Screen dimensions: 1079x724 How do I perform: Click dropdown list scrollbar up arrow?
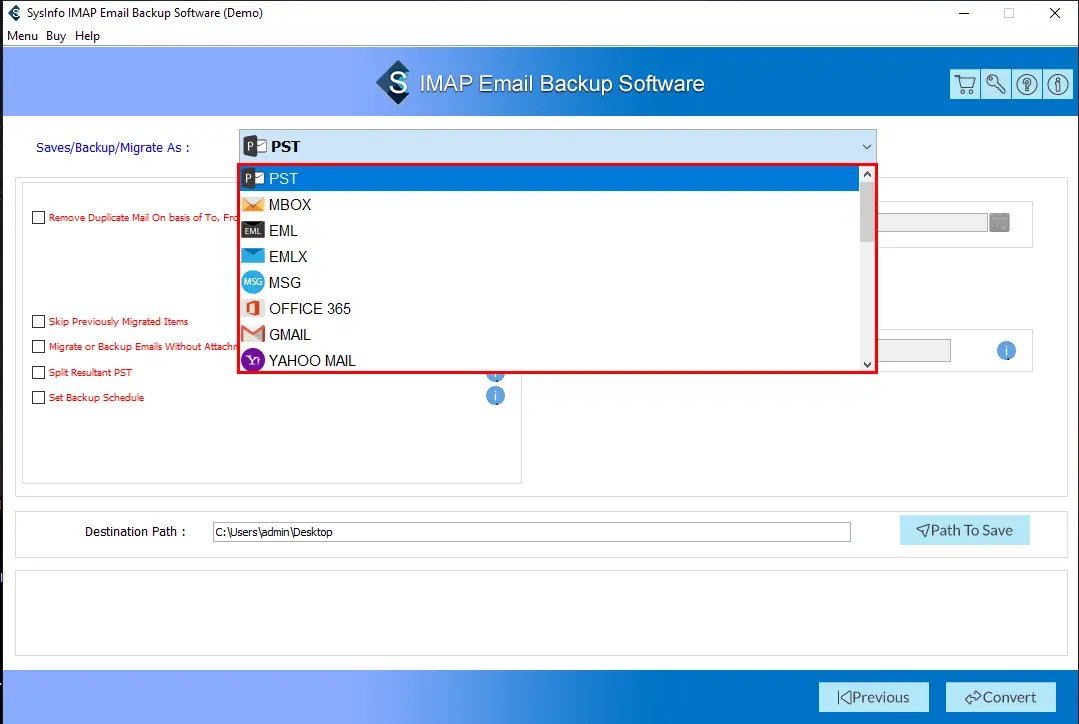pos(867,174)
